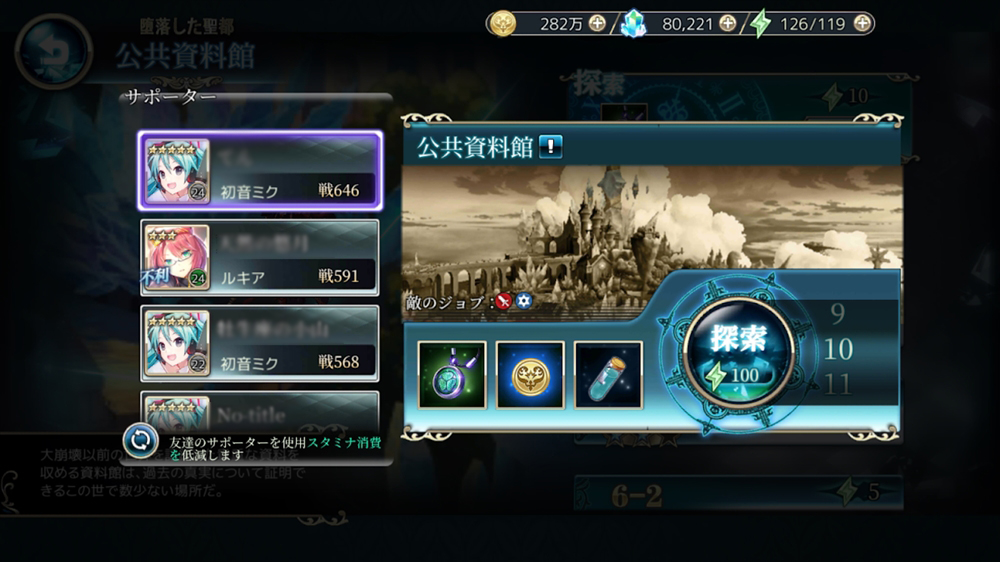This screenshot has width=1000, height=562.
Task: Click the blue hexagram enemy job icon
Action: pos(524,301)
